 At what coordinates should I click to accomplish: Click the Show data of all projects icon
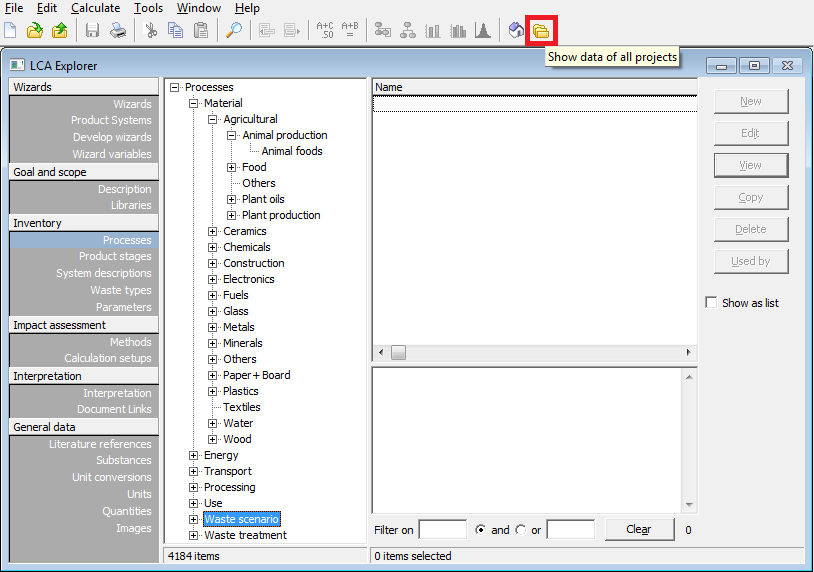[x=541, y=31]
